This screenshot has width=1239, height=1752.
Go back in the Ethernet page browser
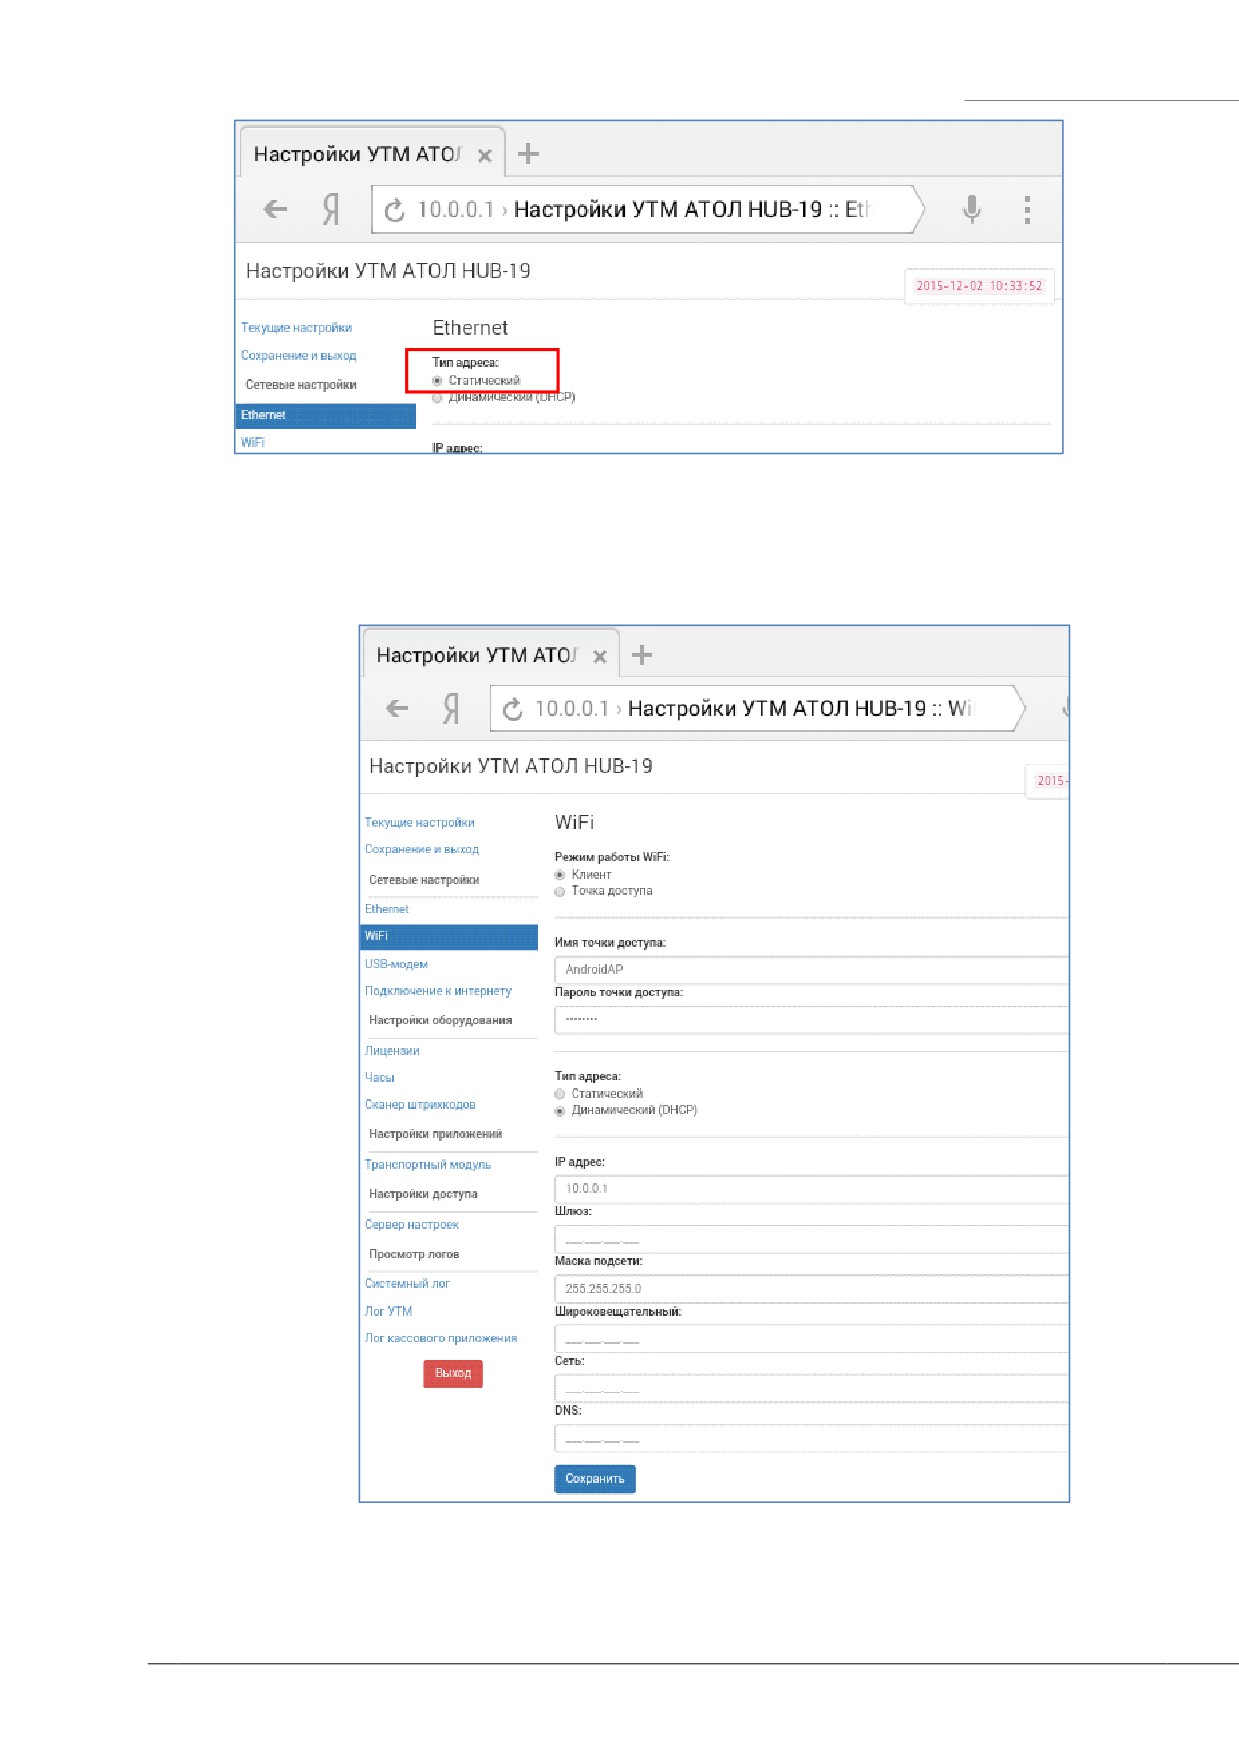tap(275, 209)
